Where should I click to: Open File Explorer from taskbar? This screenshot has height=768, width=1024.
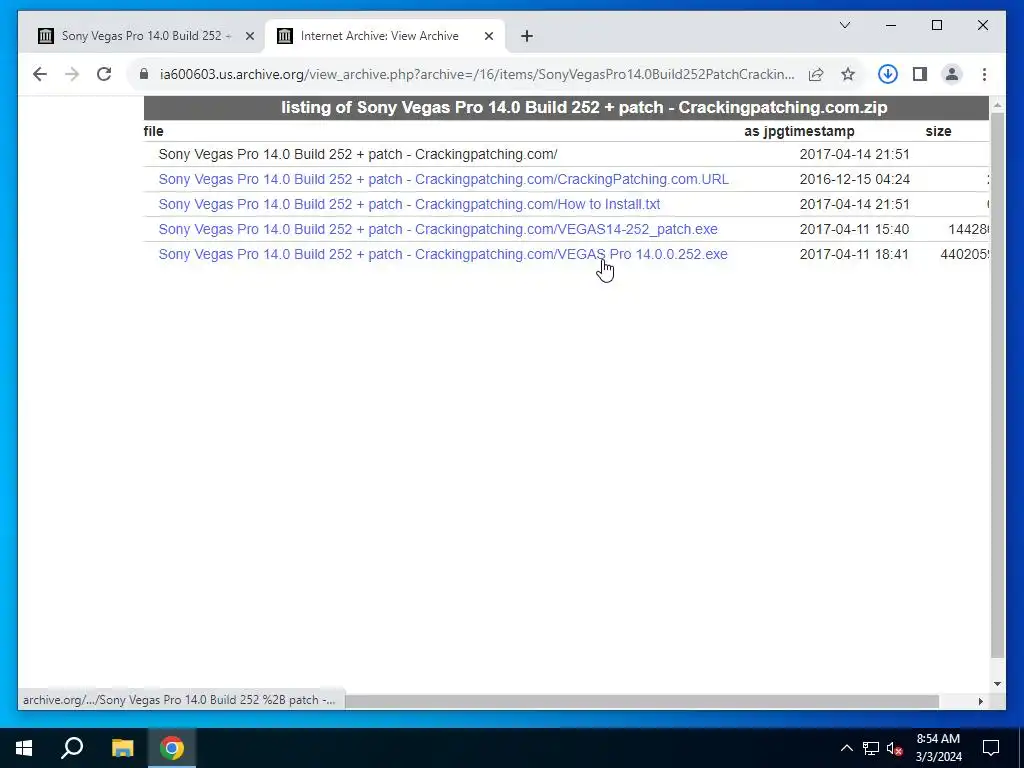[122, 748]
